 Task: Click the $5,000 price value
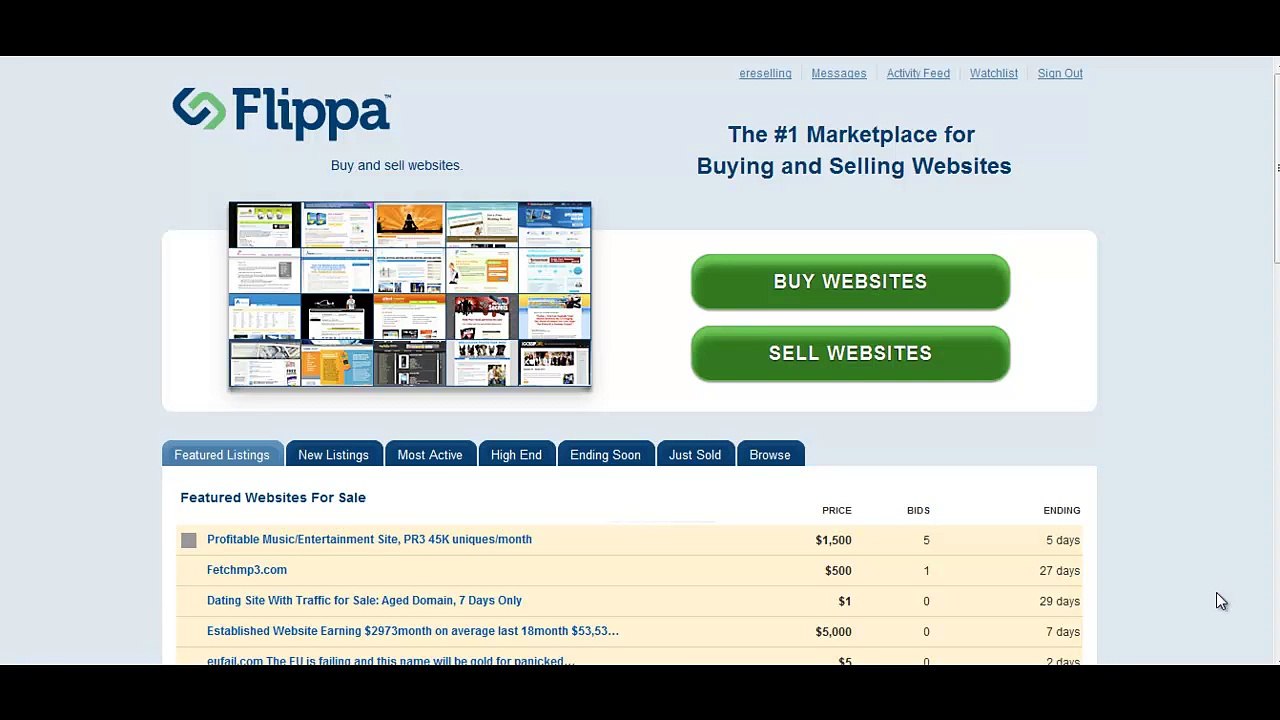pos(833,632)
